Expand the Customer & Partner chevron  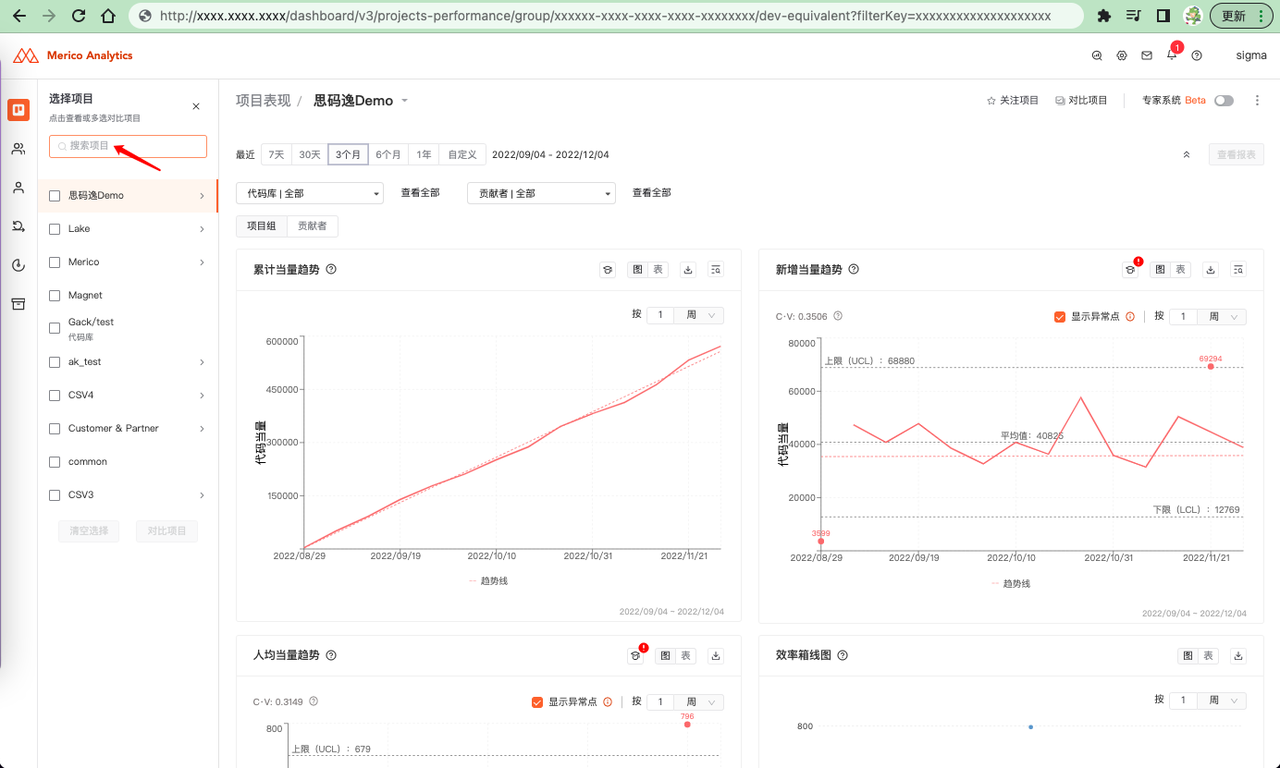tap(202, 428)
